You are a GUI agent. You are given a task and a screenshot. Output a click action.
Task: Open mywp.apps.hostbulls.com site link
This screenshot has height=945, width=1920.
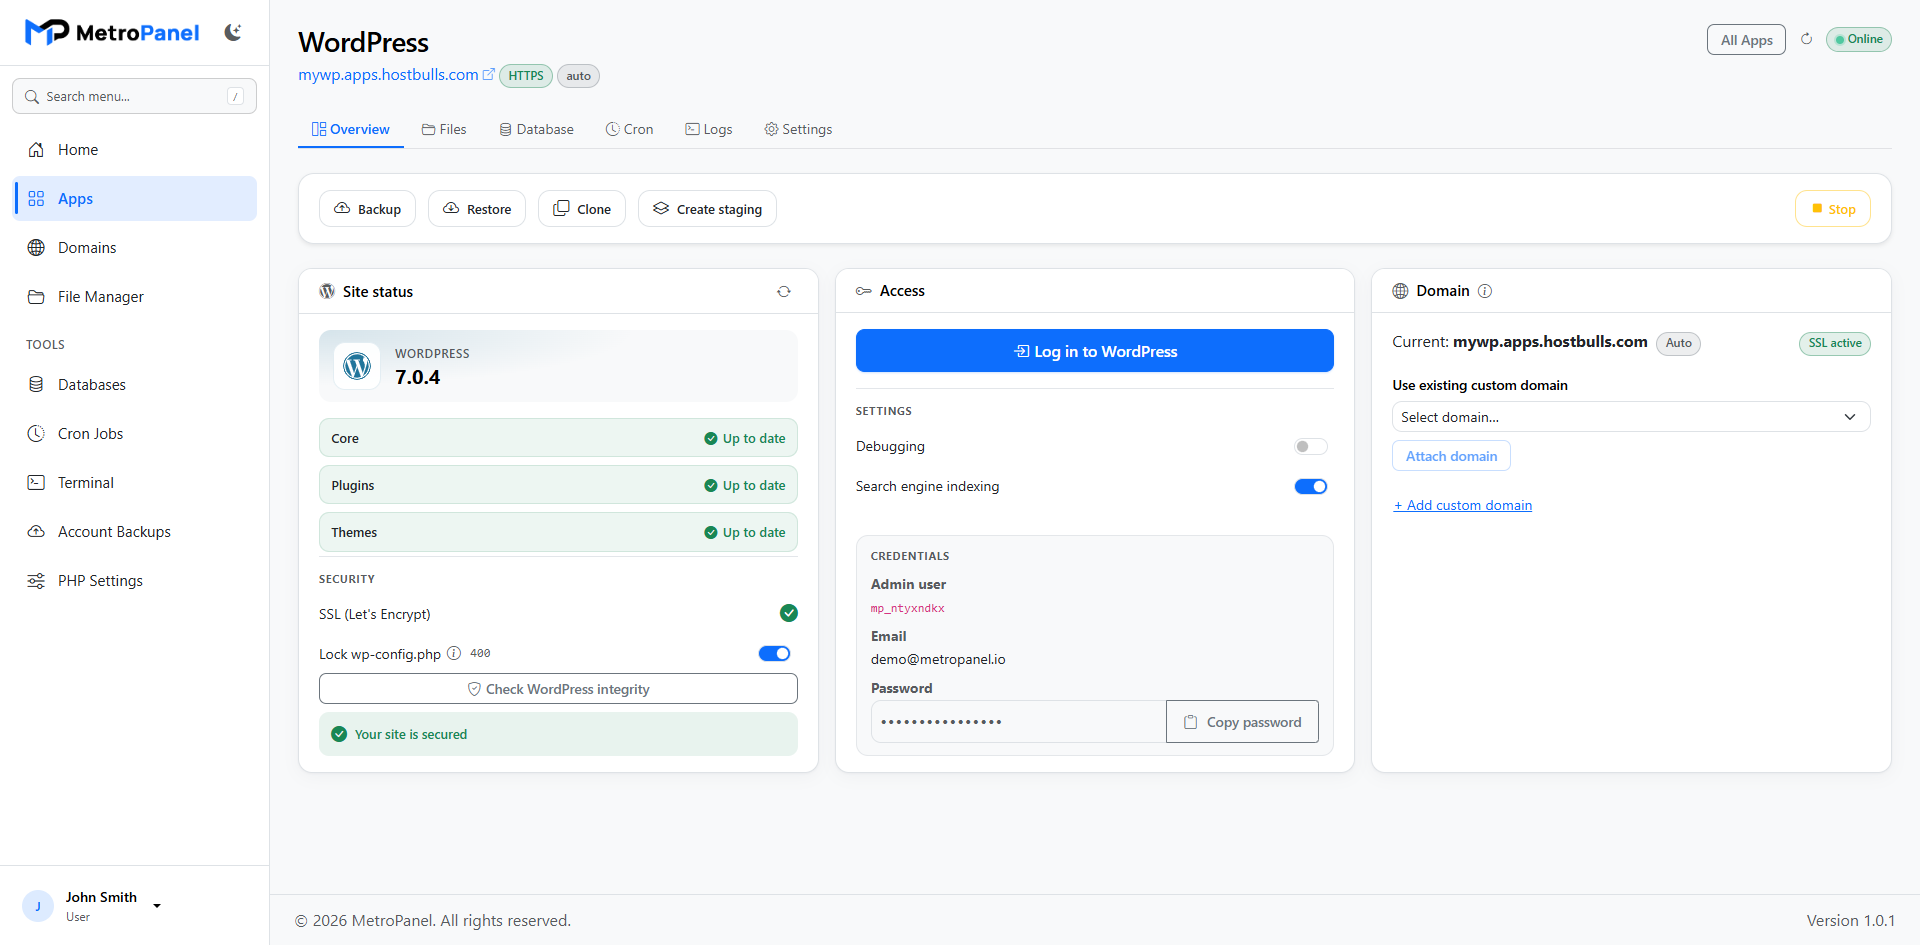point(388,75)
